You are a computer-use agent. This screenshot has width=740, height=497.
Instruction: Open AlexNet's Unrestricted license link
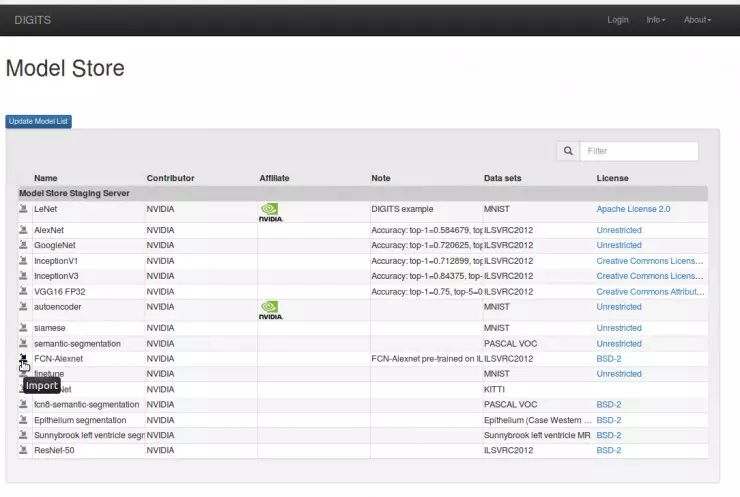pyautogui.click(x=619, y=230)
